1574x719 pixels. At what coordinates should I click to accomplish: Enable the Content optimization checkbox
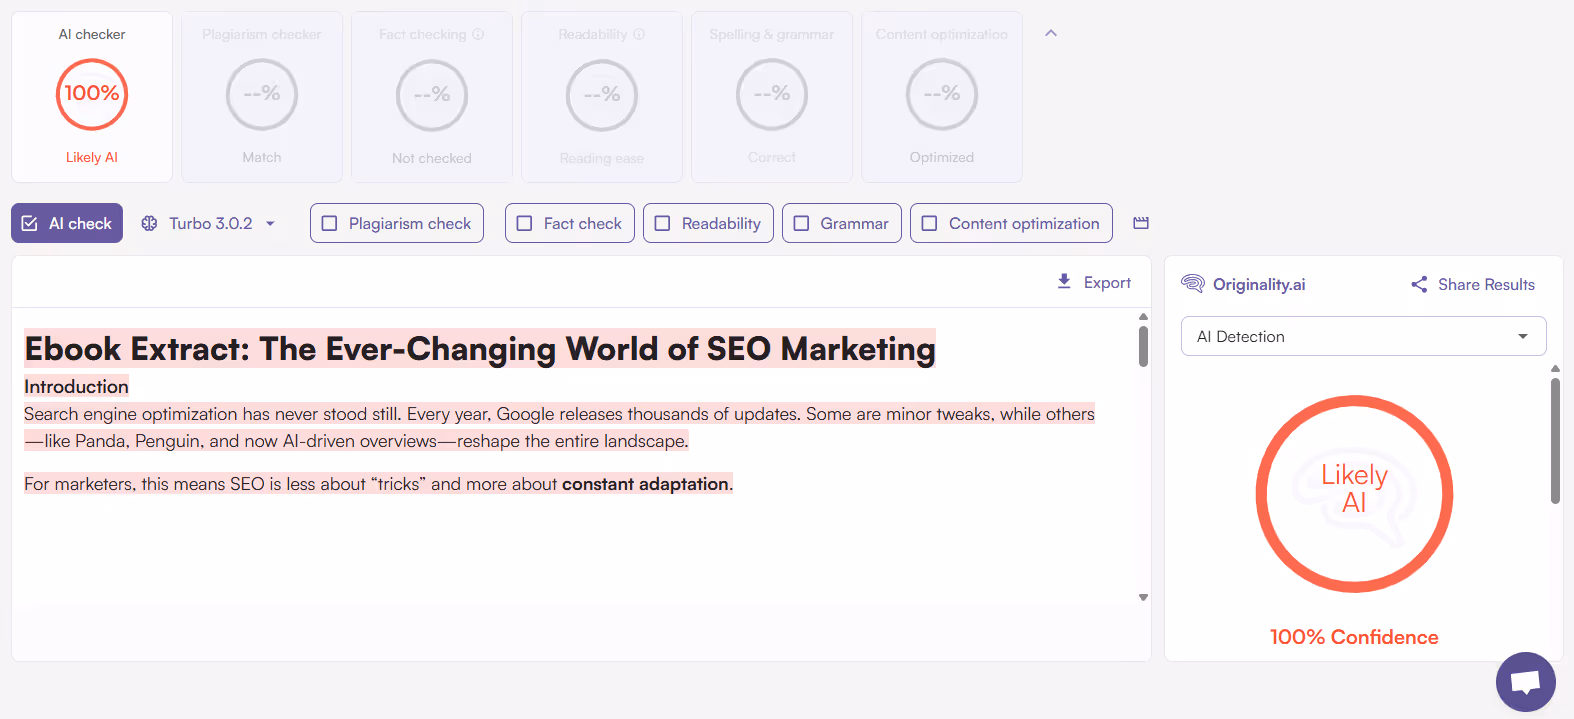point(929,223)
